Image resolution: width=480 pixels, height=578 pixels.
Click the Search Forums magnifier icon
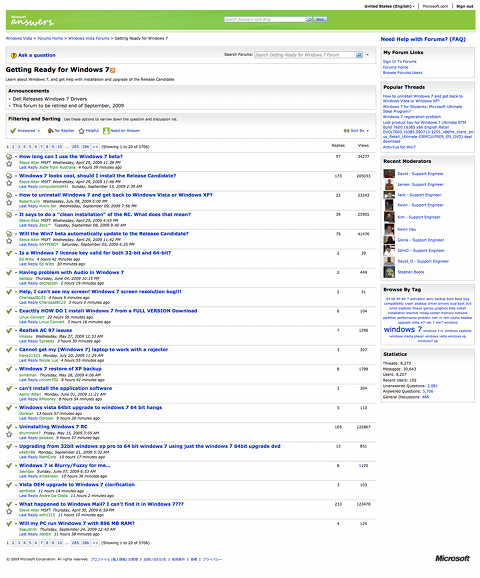pyautogui.click(x=359, y=55)
